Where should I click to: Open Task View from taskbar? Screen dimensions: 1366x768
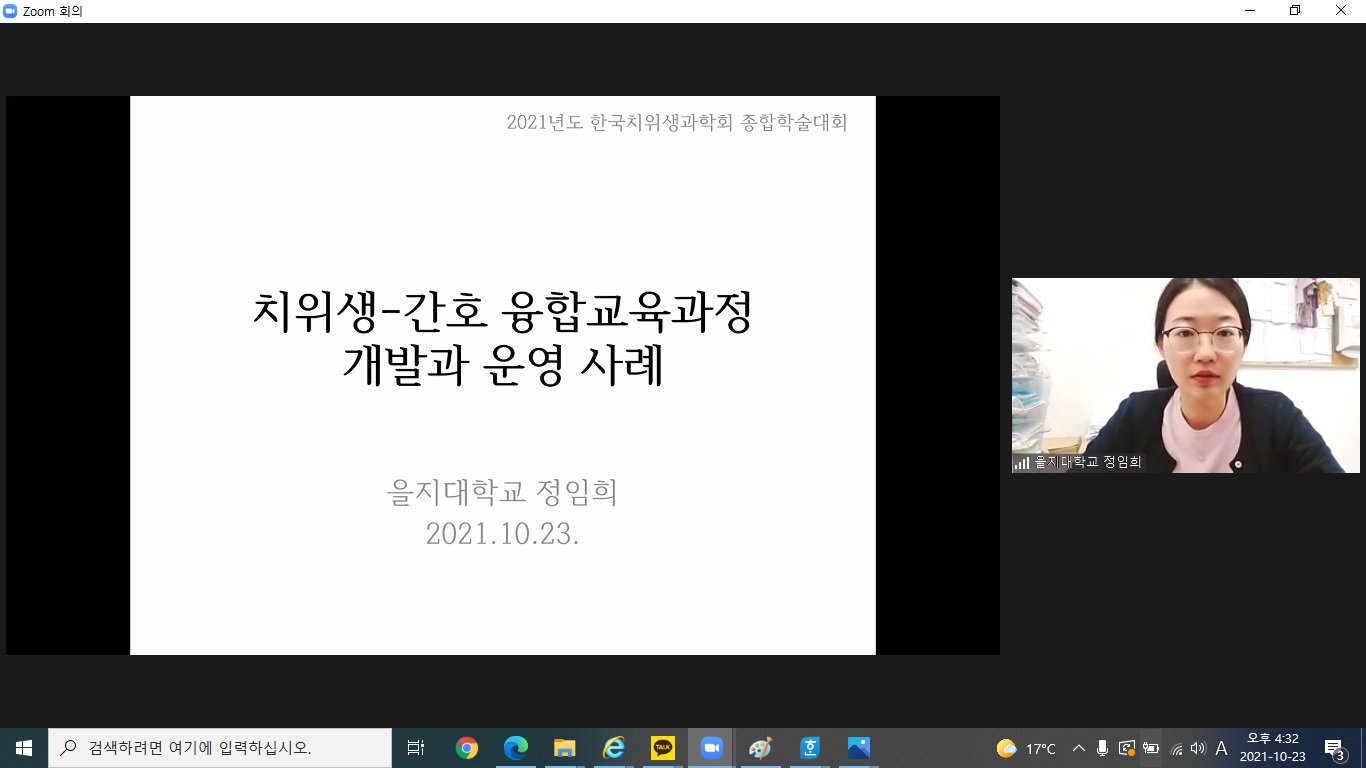point(416,747)
